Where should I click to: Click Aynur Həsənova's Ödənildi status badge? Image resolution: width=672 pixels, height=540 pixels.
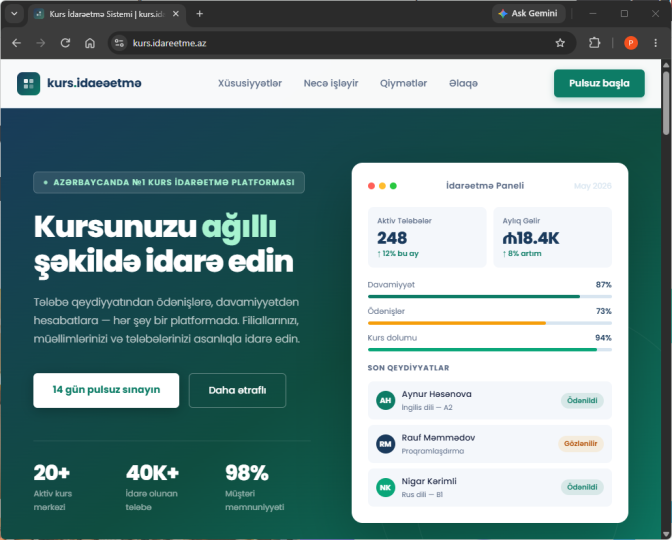point(582,400)
